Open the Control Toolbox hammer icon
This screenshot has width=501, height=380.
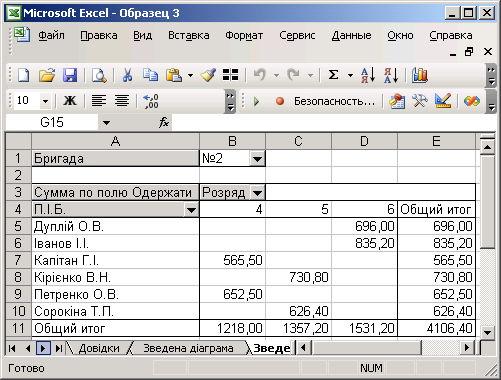[420, 100]
